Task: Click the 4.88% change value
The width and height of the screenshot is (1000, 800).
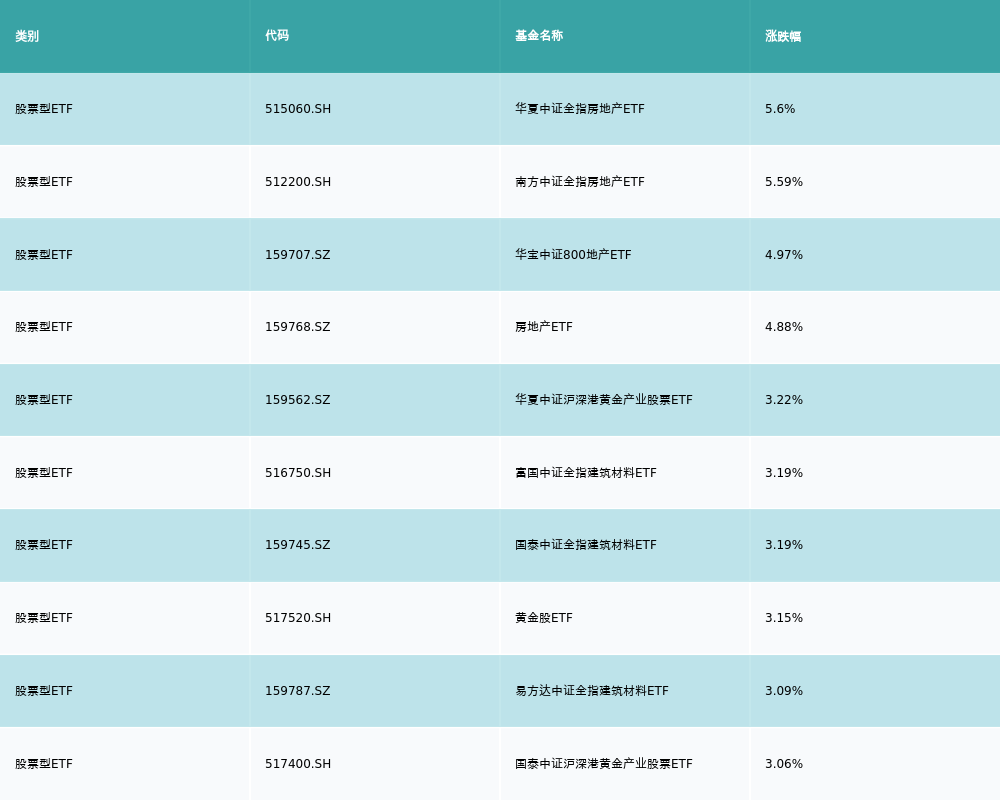Action: [x=784, y=327]
